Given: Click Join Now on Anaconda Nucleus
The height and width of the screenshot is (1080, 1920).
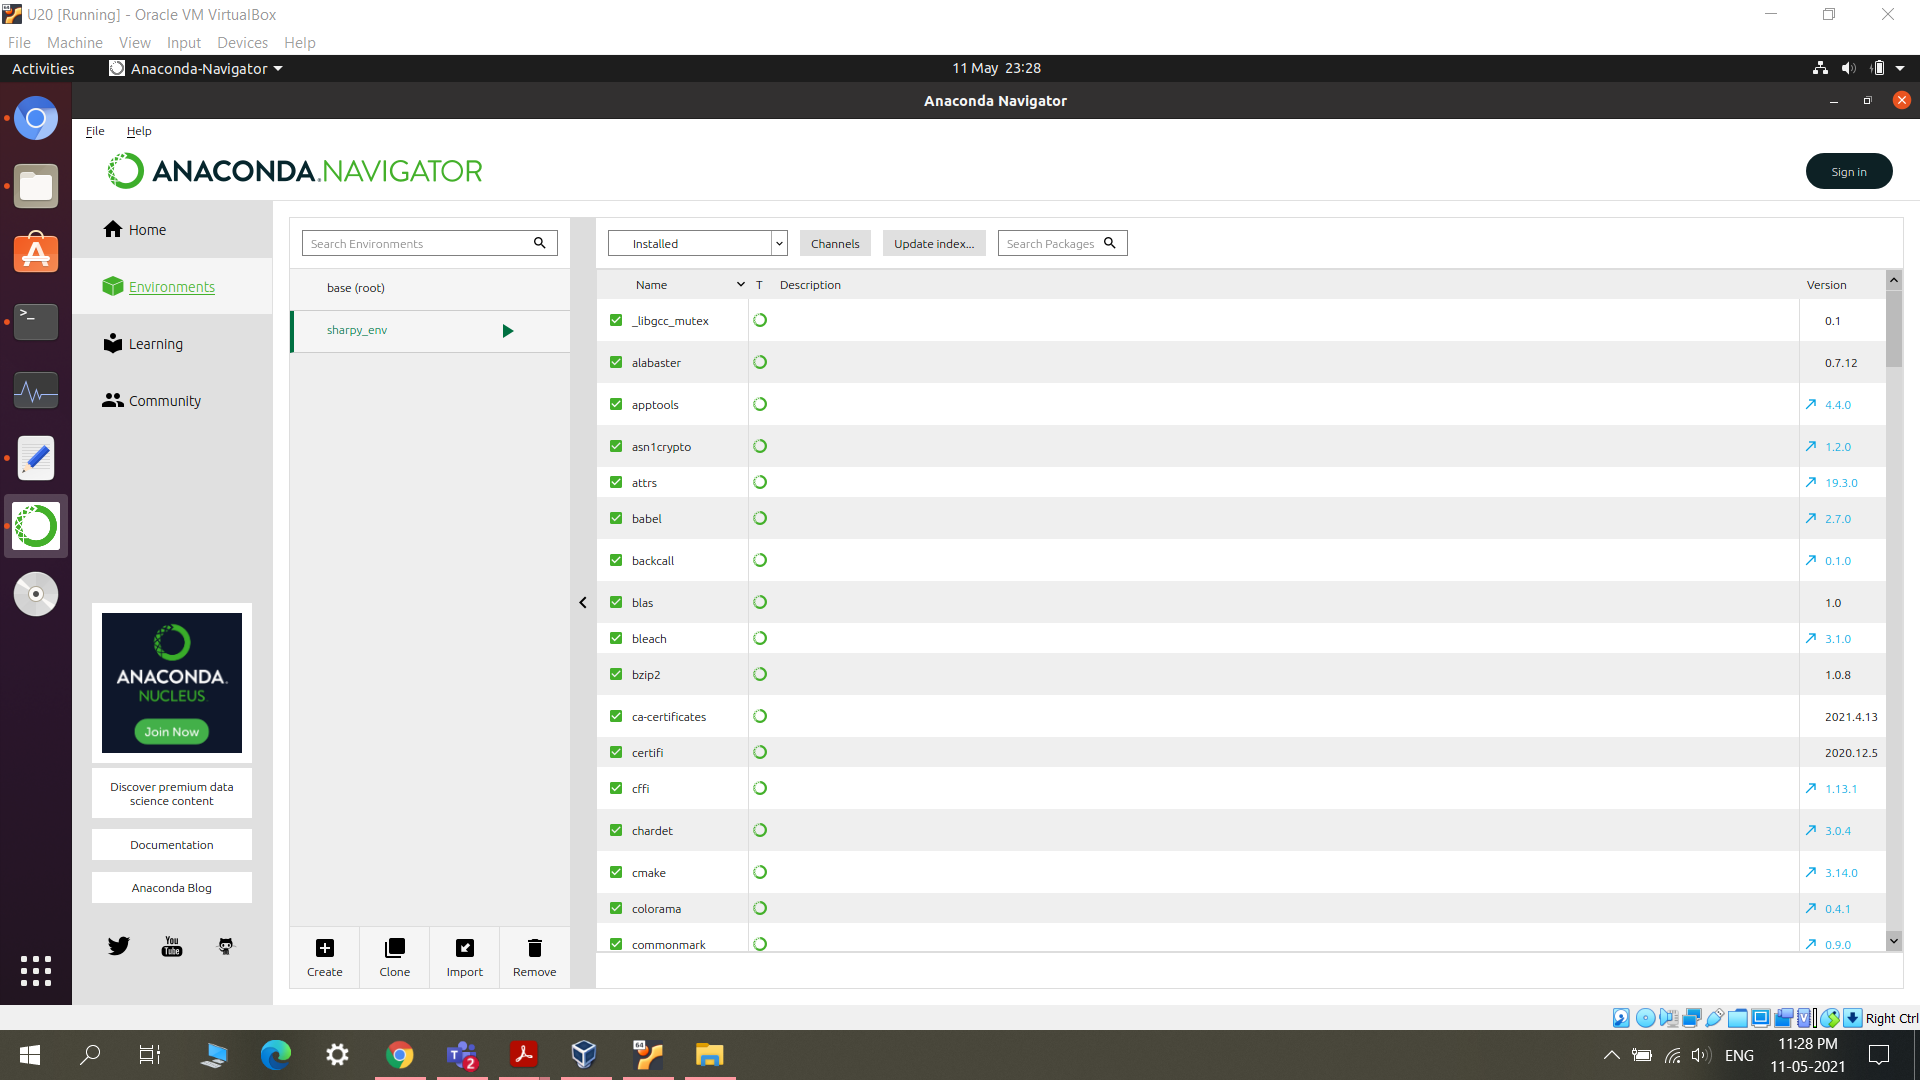Looking at the screenshot, I should tap(172, 732).
